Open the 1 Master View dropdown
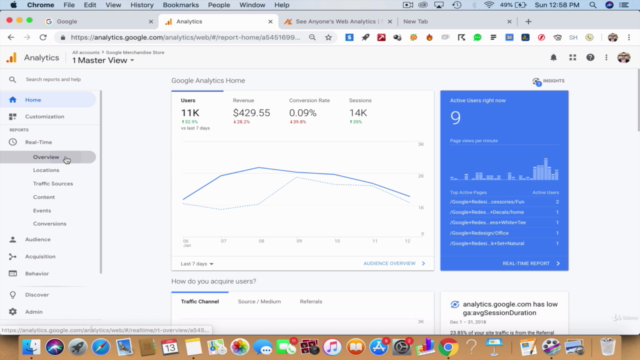Viewport: 640px width, 360px height. pyautogui.click(x=103, y=60)
